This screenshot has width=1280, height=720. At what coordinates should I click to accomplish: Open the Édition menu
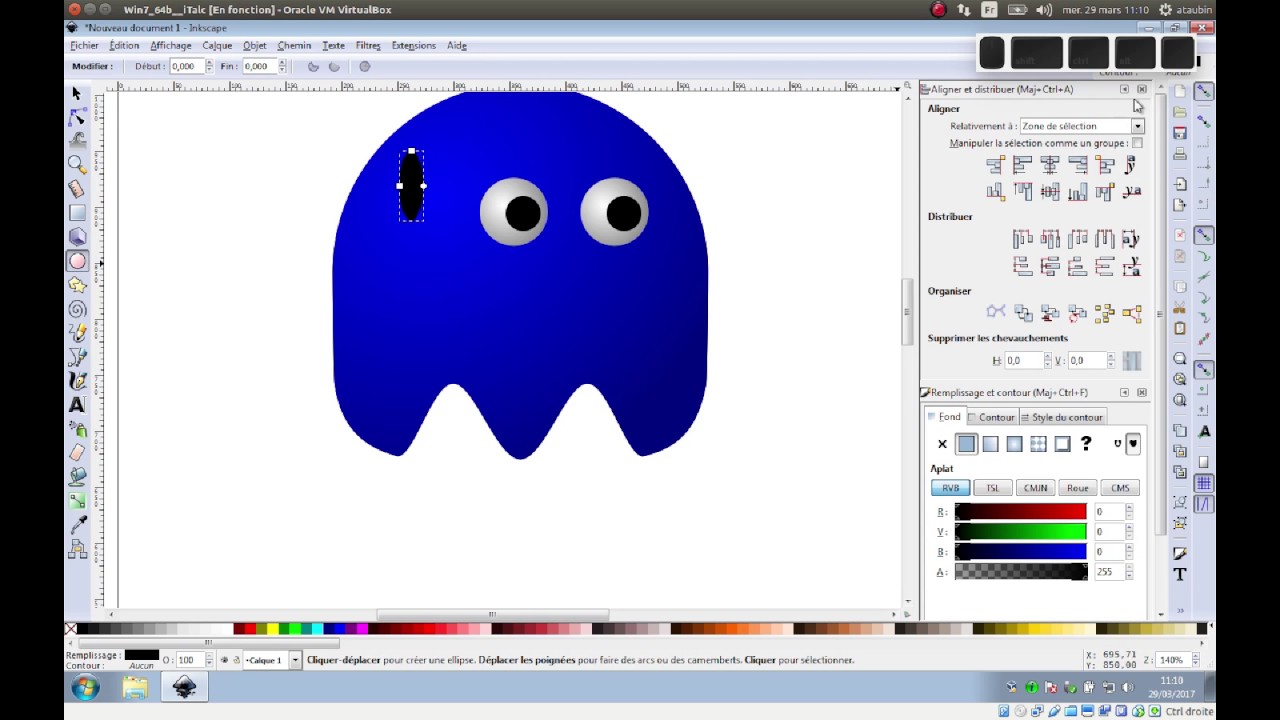[124, 45]
